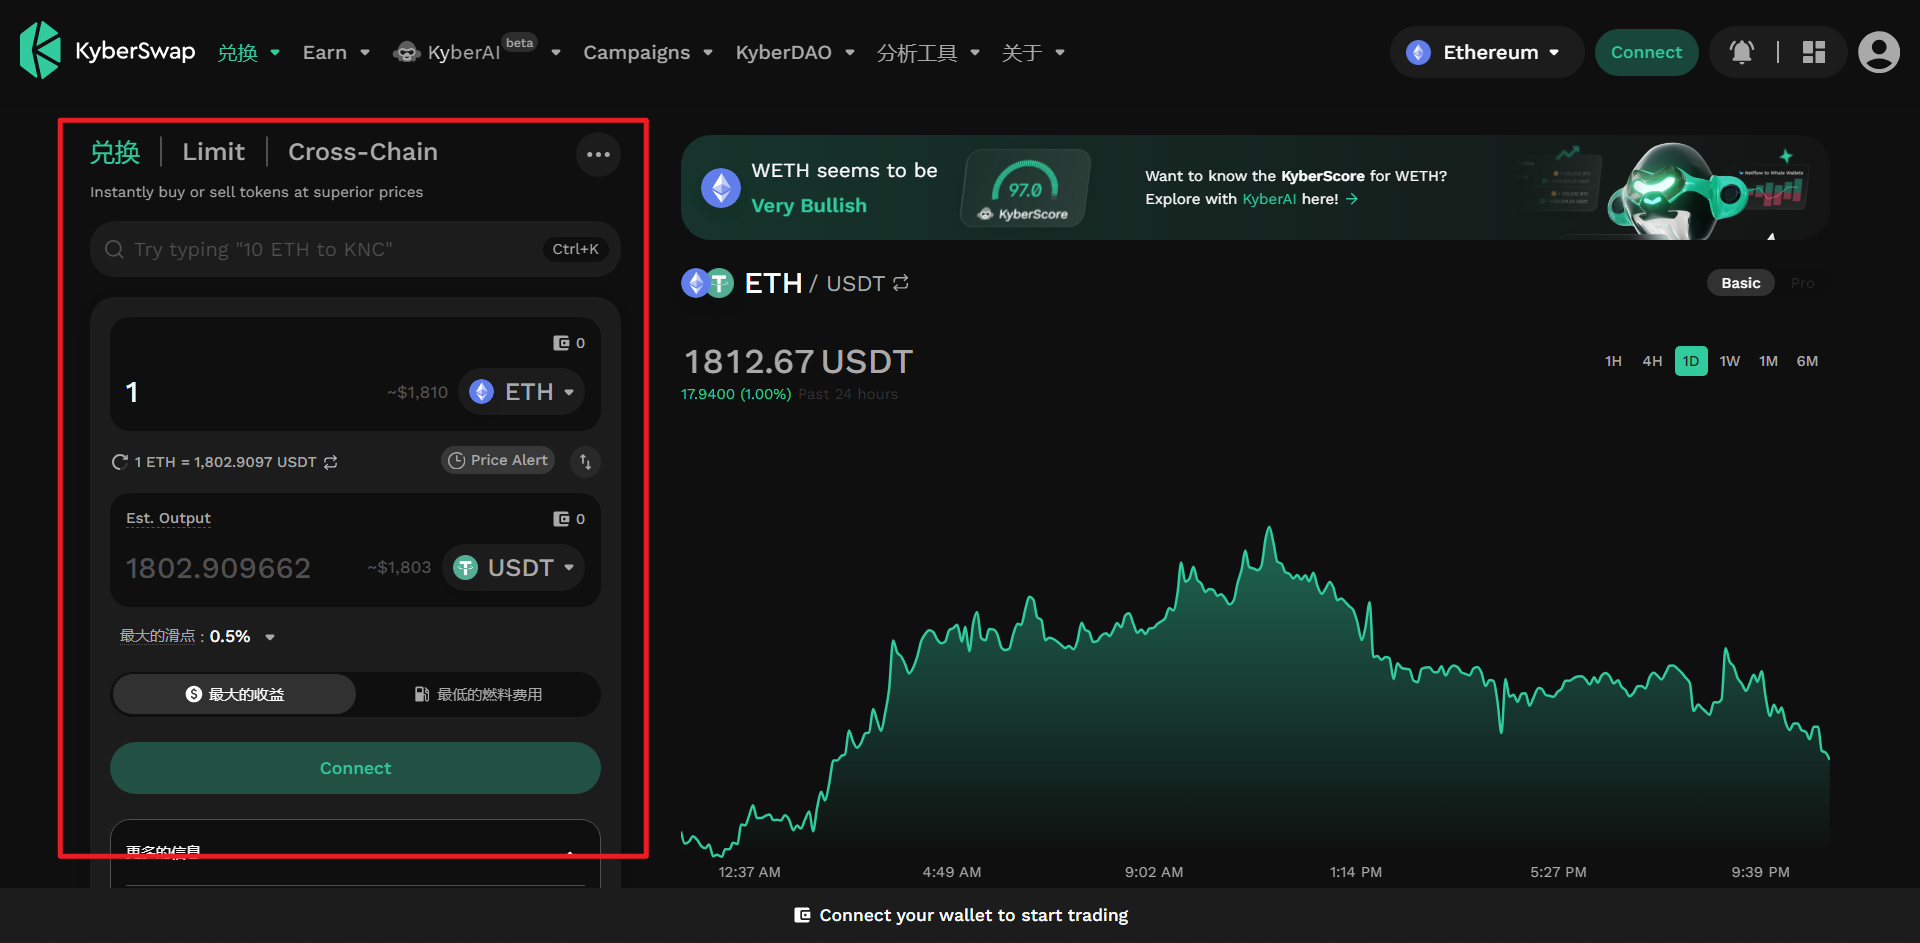Expand the Earn menu
The width and height of the screenshot is (1920, 943).
[x=336, y=52]
